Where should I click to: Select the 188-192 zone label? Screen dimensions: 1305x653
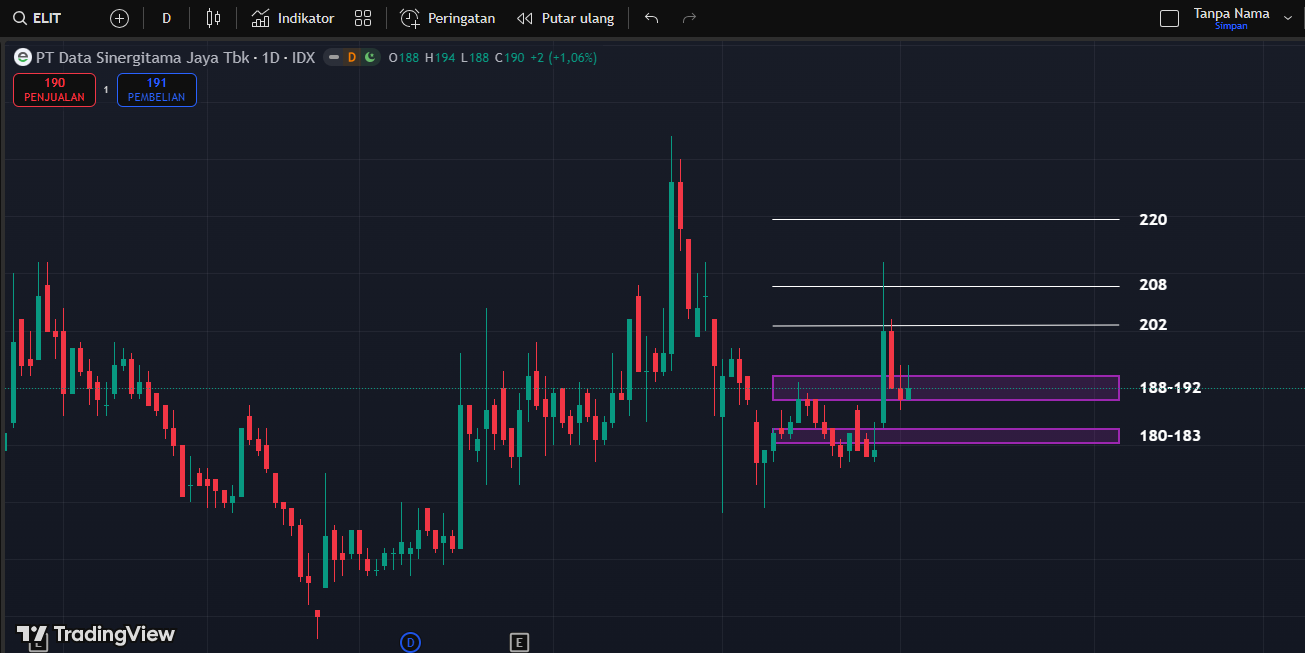tap(1170, 388)
